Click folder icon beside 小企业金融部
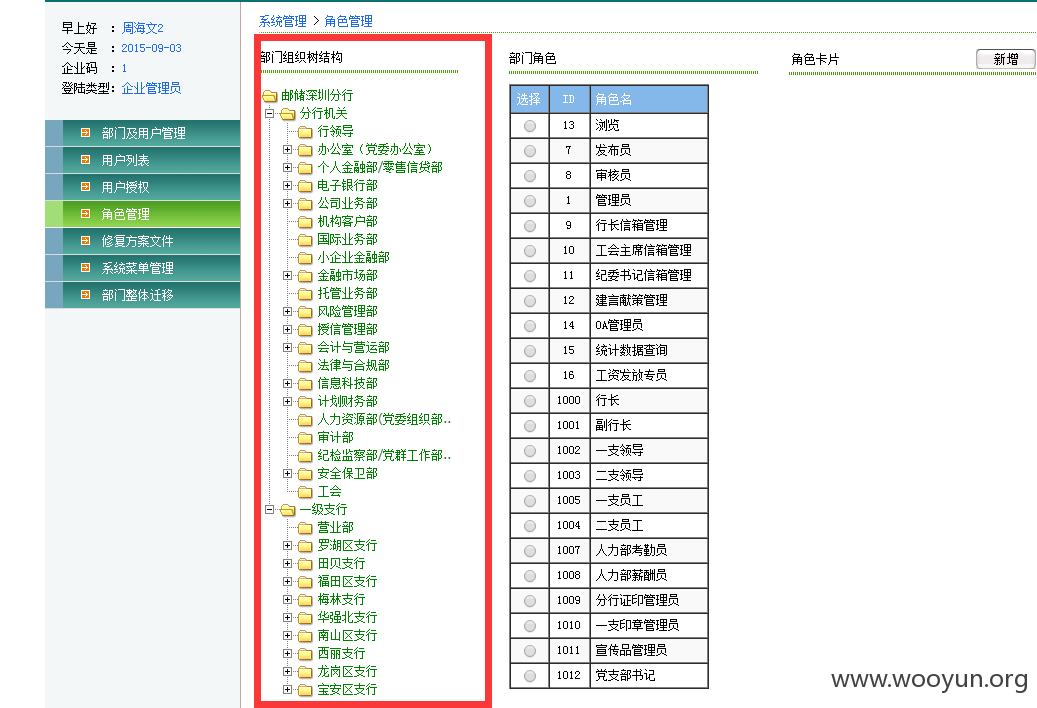Screen dimensions: 1037x708 click(305, 257)
